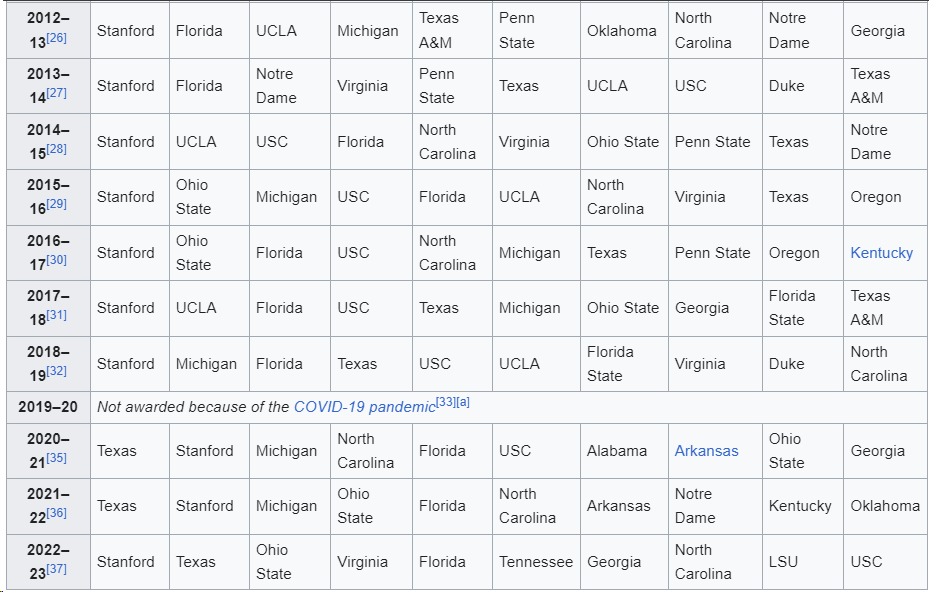929x592 pixels.
Task: Follow the COVID-19 pandemic link
Action: 364,407
